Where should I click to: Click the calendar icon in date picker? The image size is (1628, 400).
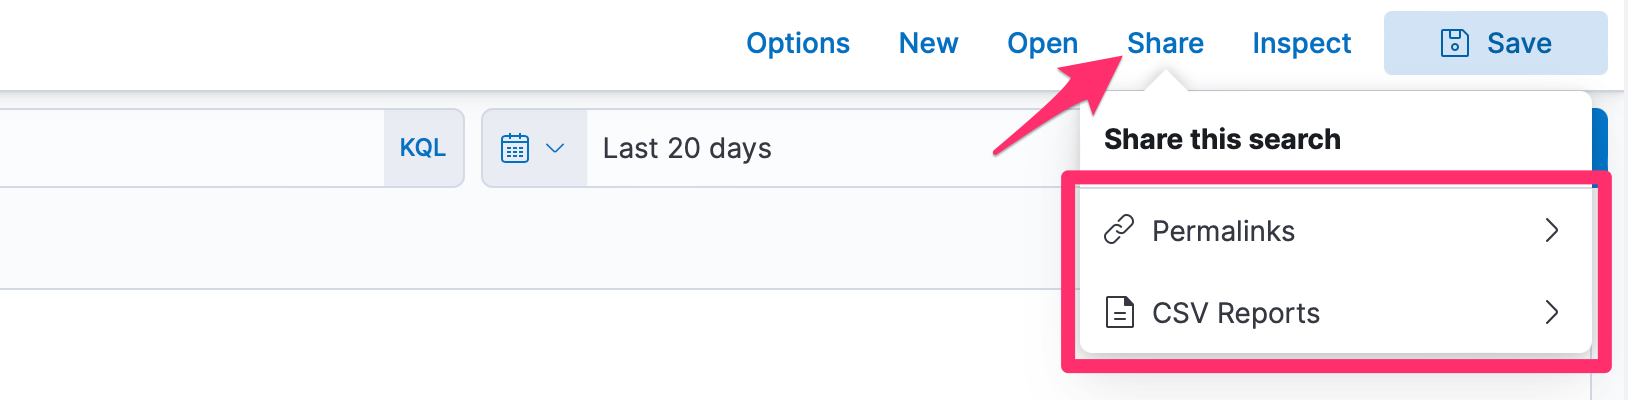pyautogui.click(x=515, y=148)
